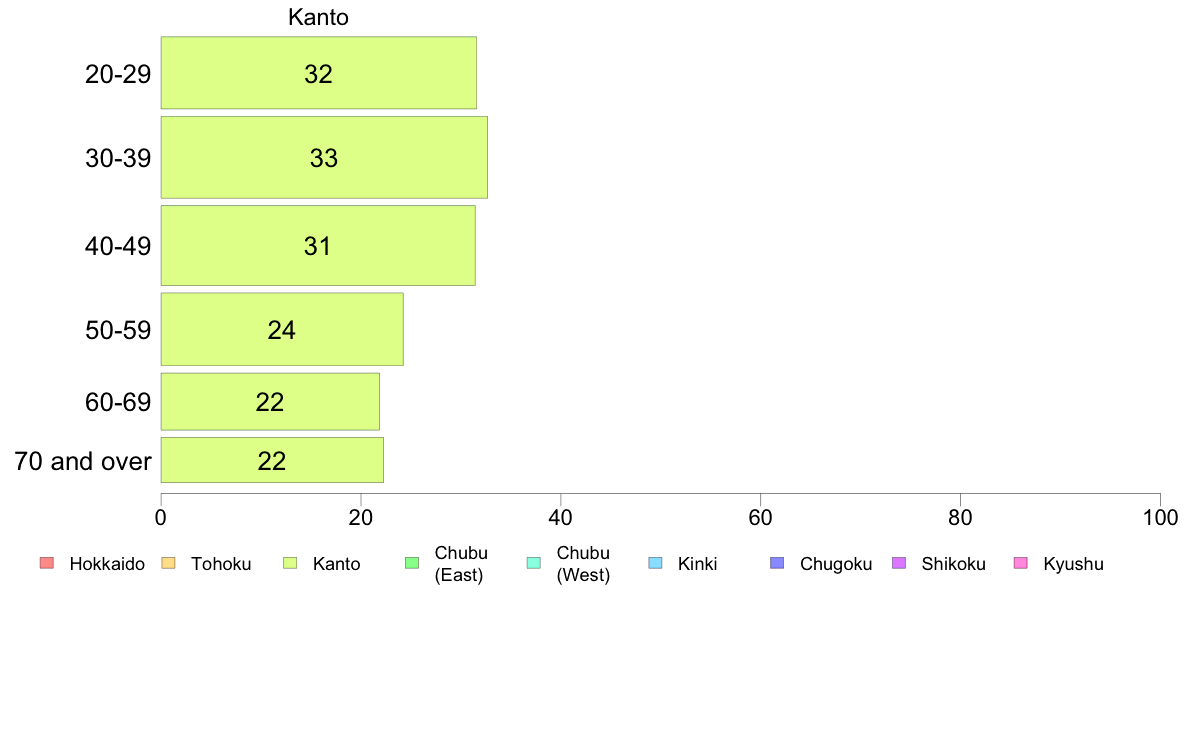Click the 100 tick on x-axis
Image resolution: width=1188 pixels, height=736 pixels.
tap(1160, 518)
